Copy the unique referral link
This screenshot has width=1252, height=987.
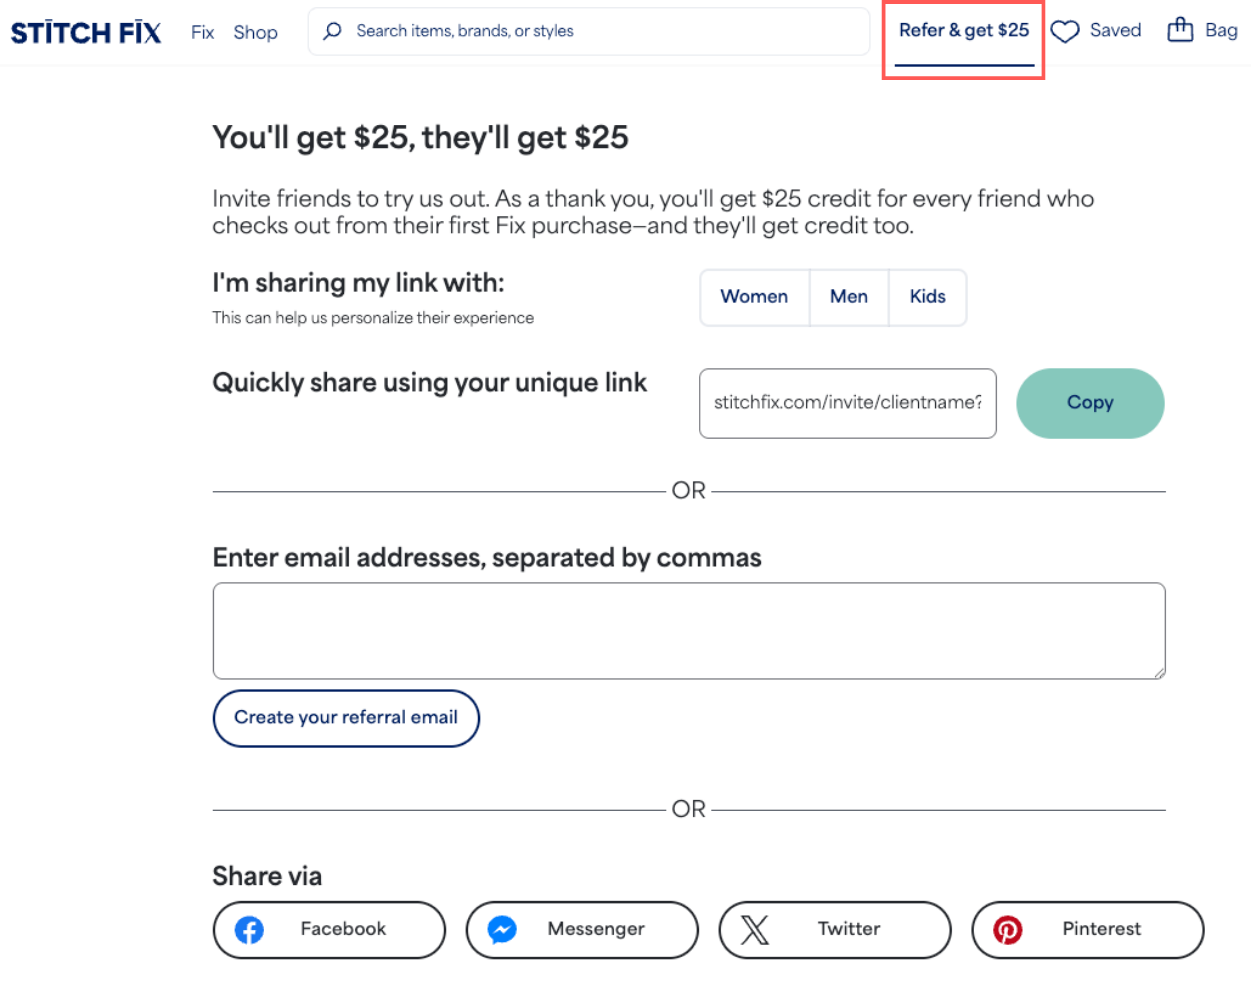point(1090,403)
